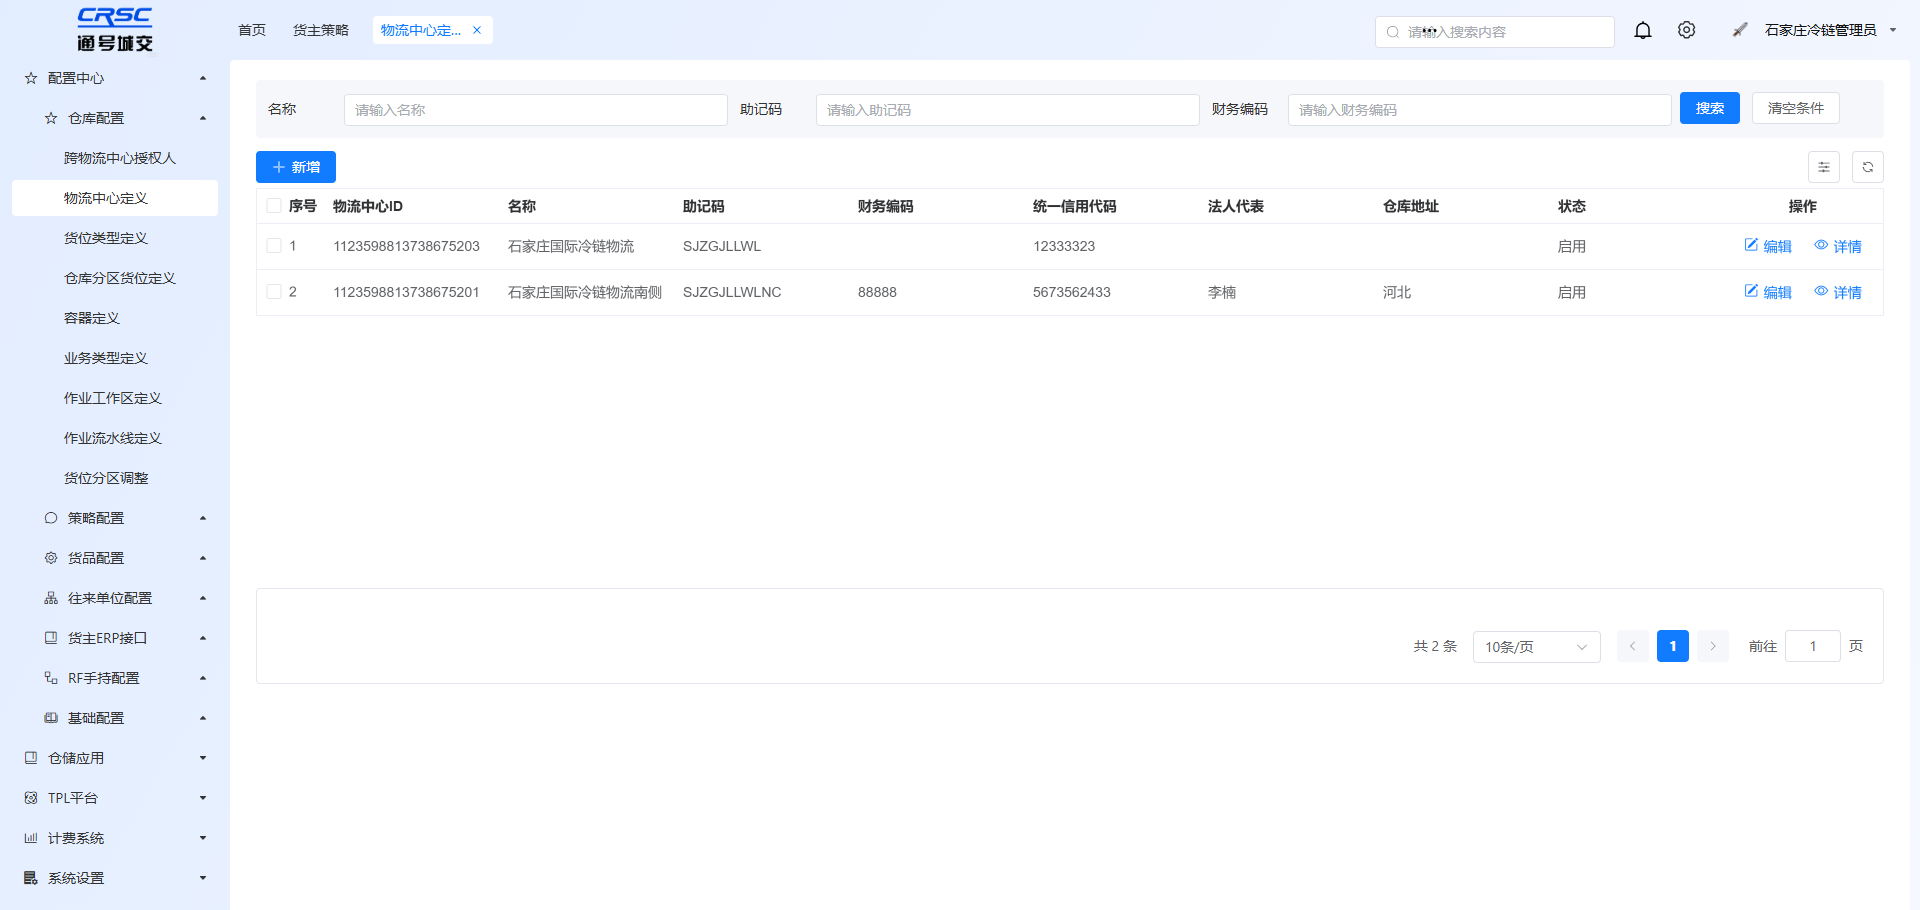Image resolution: width=1920 pixels, height=910 pixels.
Task: Focus the 前往 page number field
Action: 1813,646
